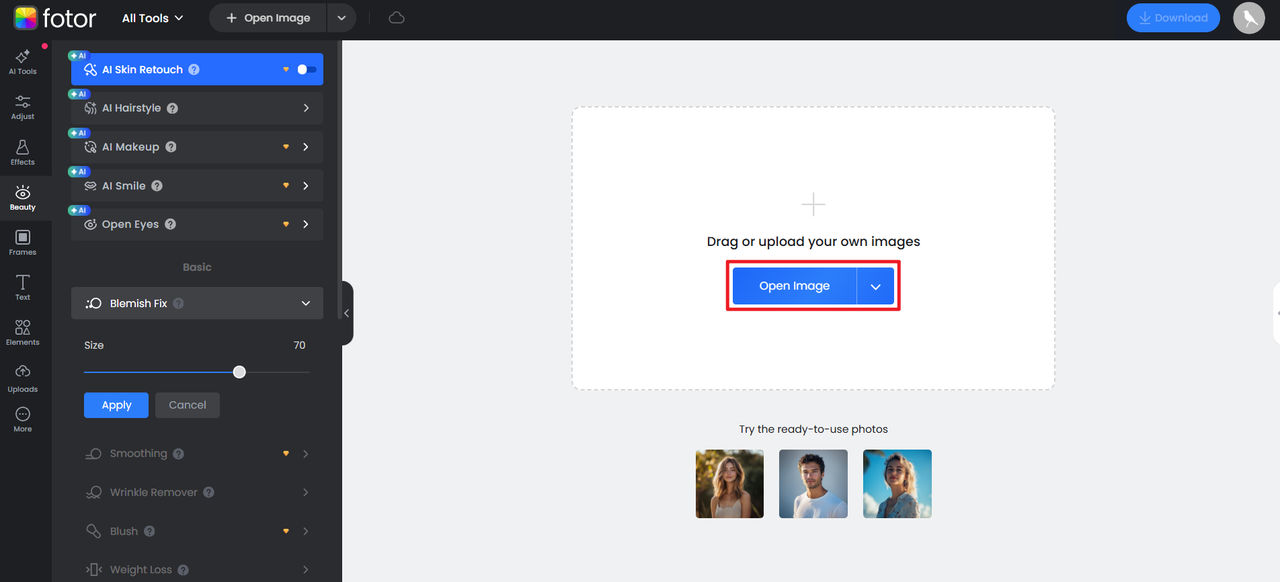Screen dimensions: 1280x582
Task: Click help icon beside Wrinkle Remover
Action: [207, 493]
